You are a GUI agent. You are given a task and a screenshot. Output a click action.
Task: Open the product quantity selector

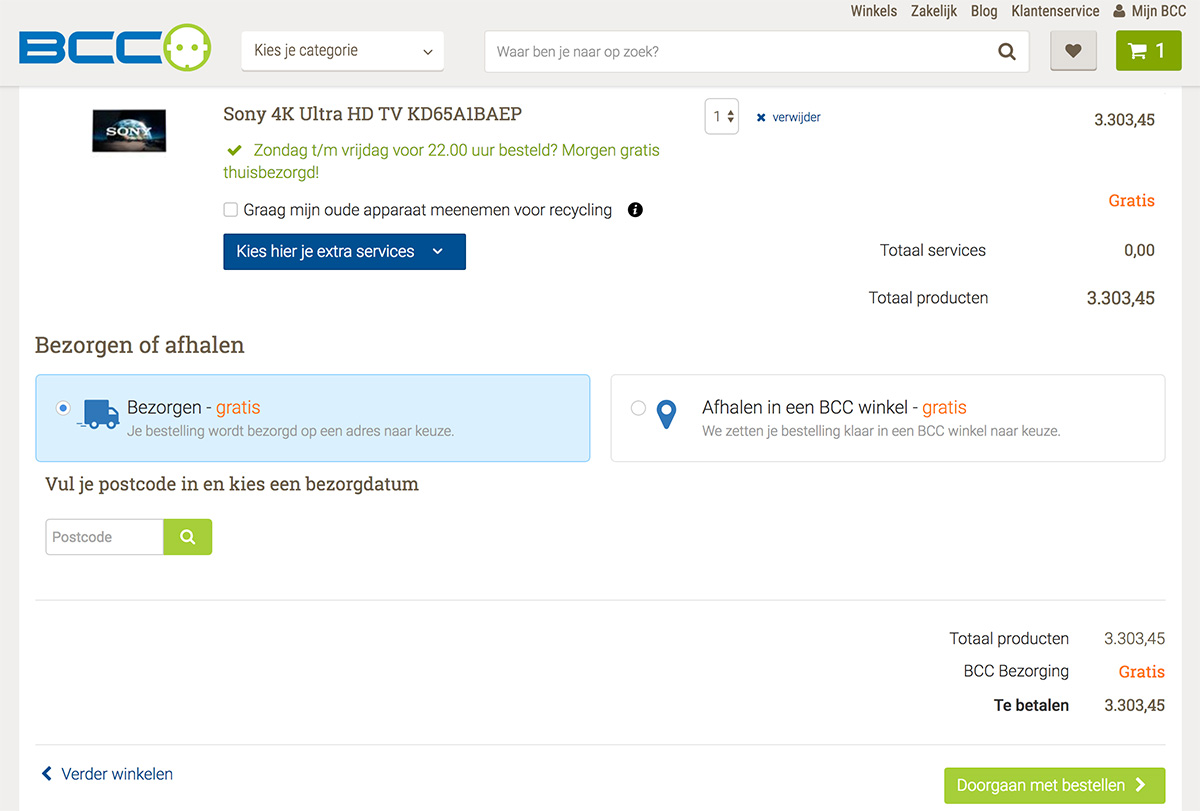click(x=722, y=117)
